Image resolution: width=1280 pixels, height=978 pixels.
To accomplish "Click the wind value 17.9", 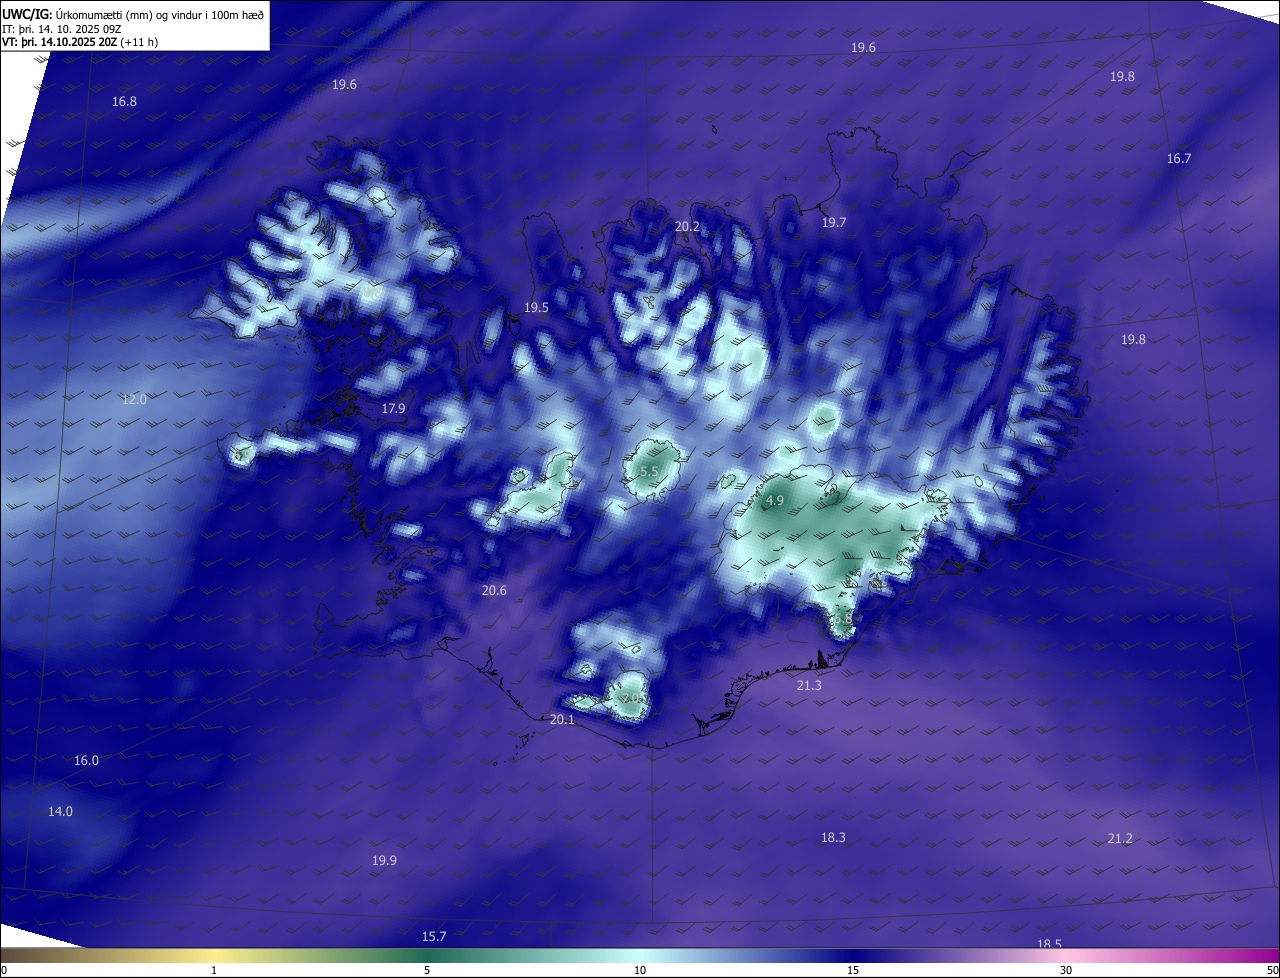I will [x=393, y=409].
